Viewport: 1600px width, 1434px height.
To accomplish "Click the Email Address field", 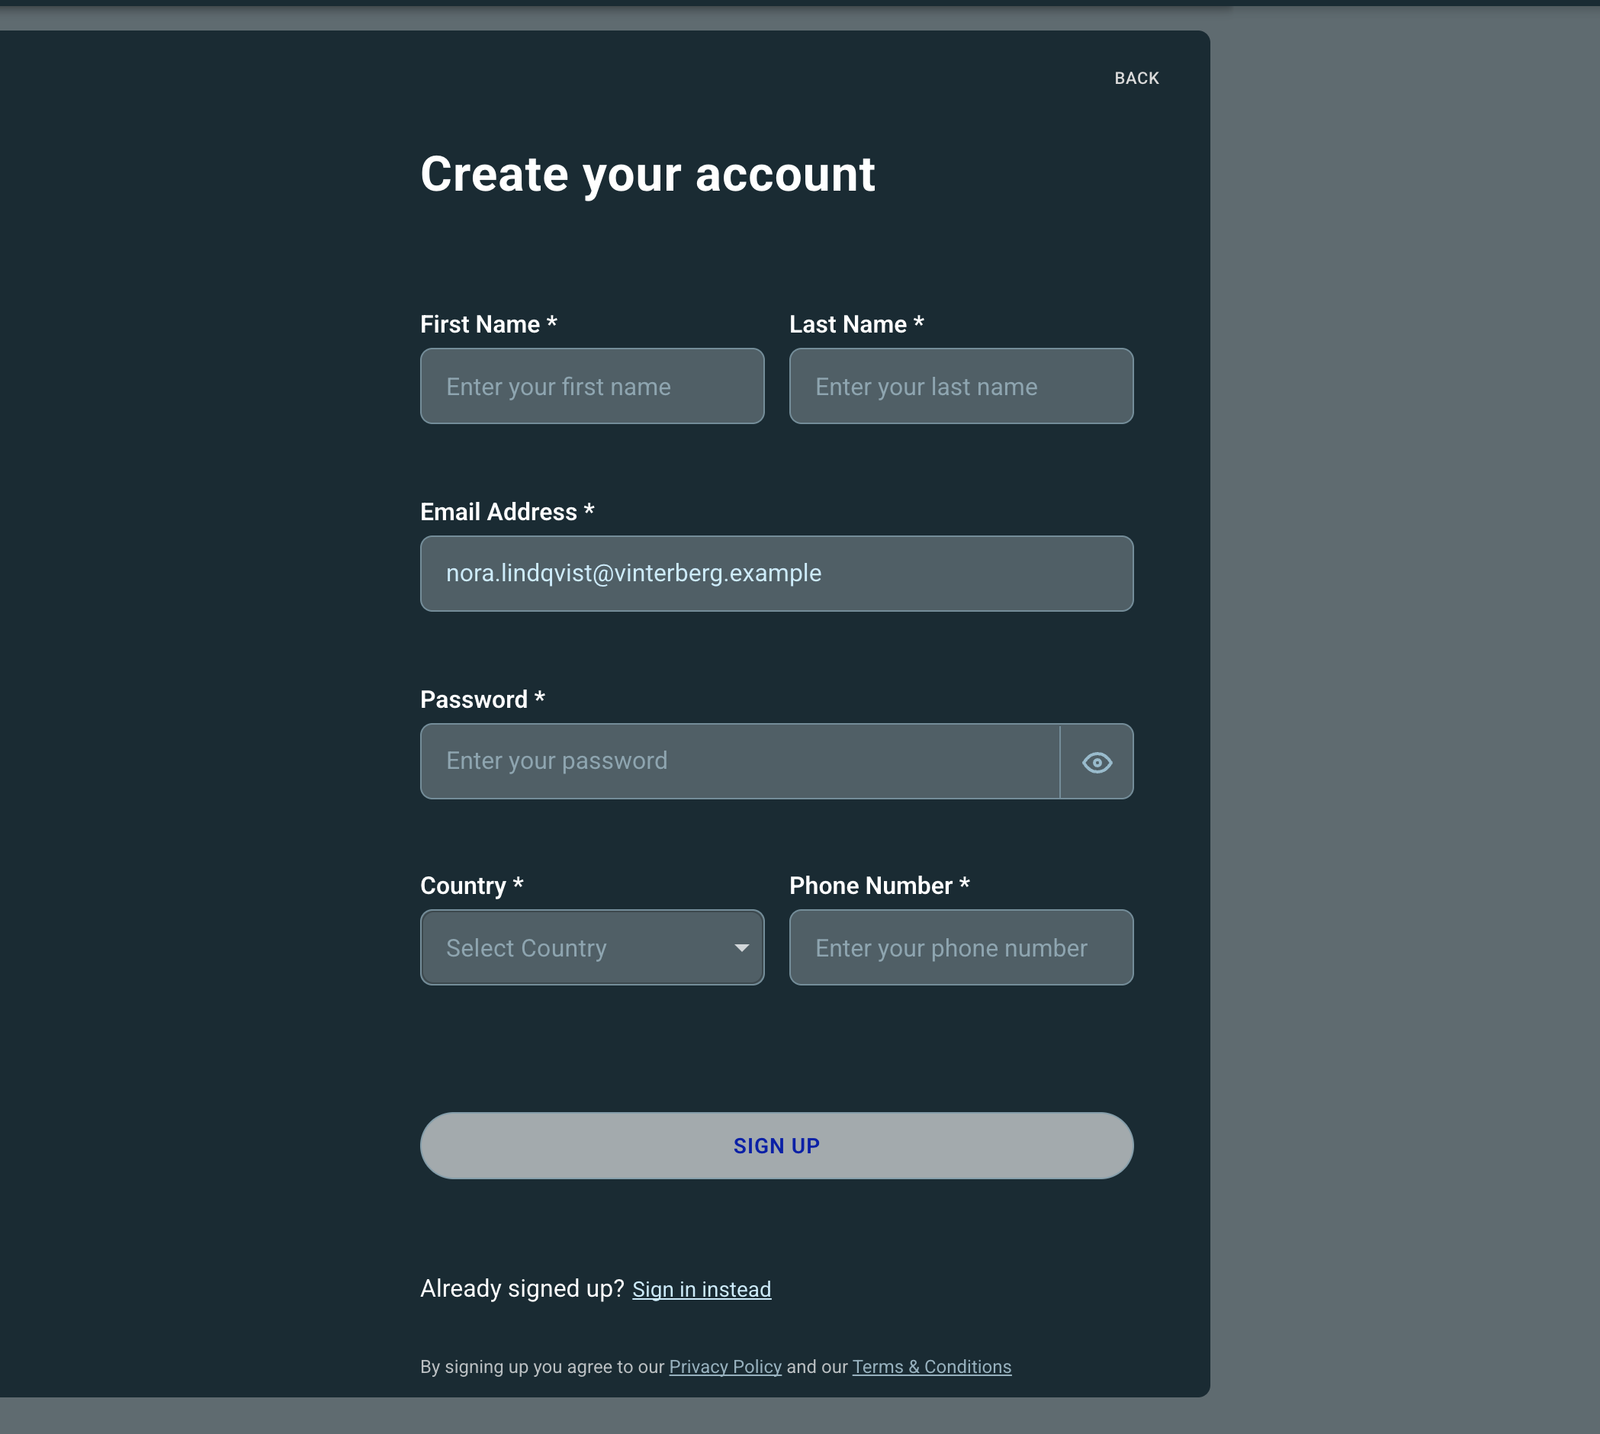I will click(x=777, y=573).
